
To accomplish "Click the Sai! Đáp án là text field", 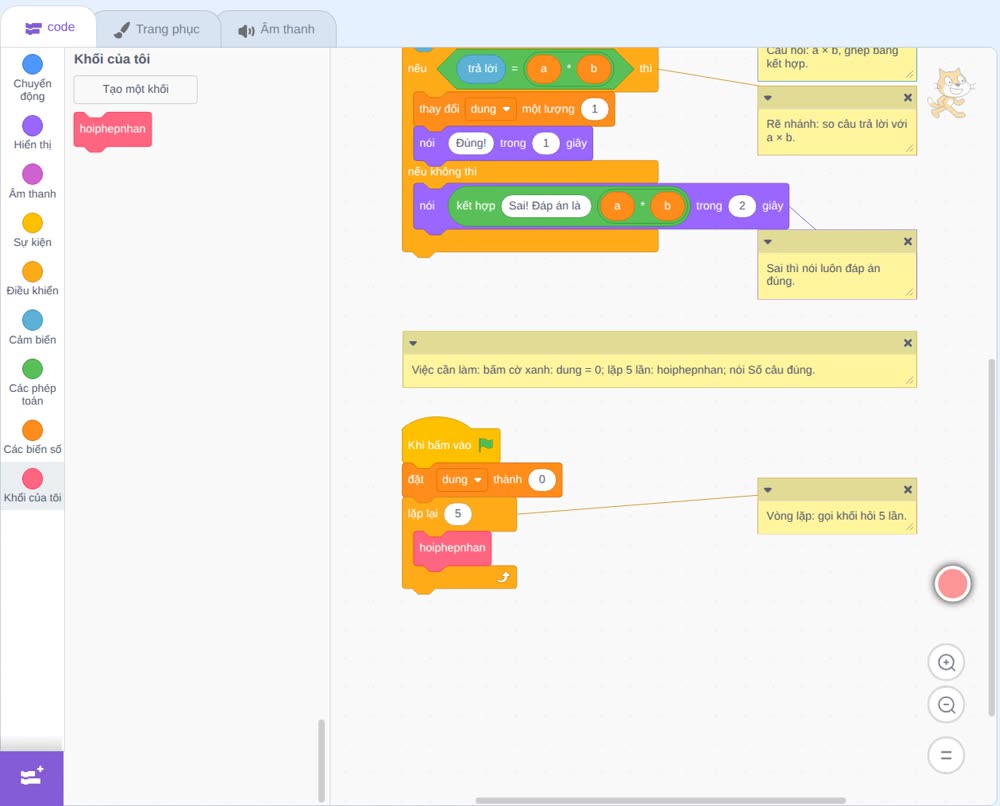I will (x=545, y=205).
